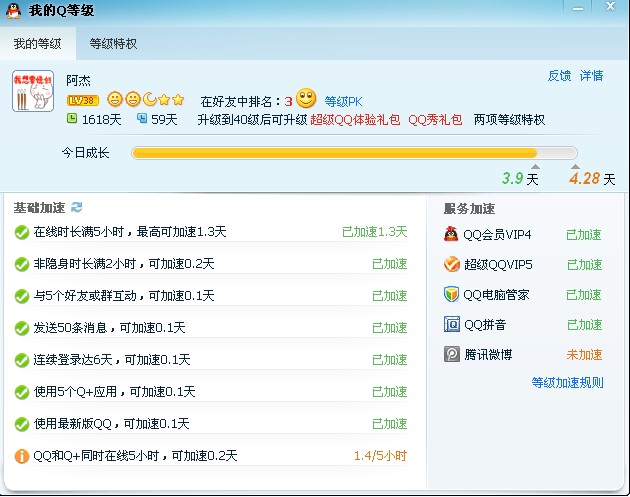The image size is (630, 497).
Task: Click the username 阿杰
Action: [78, 80]
